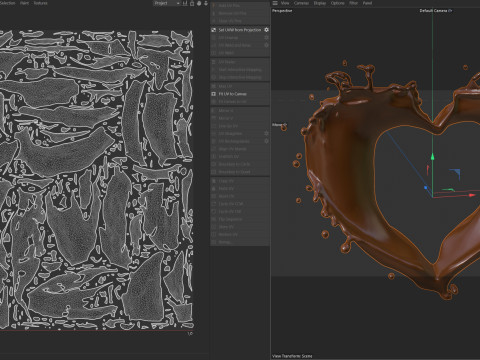Open the viewport Options menu
This screenshot has height=360, width=480.
pyautogui.click(x=337, y=3)
